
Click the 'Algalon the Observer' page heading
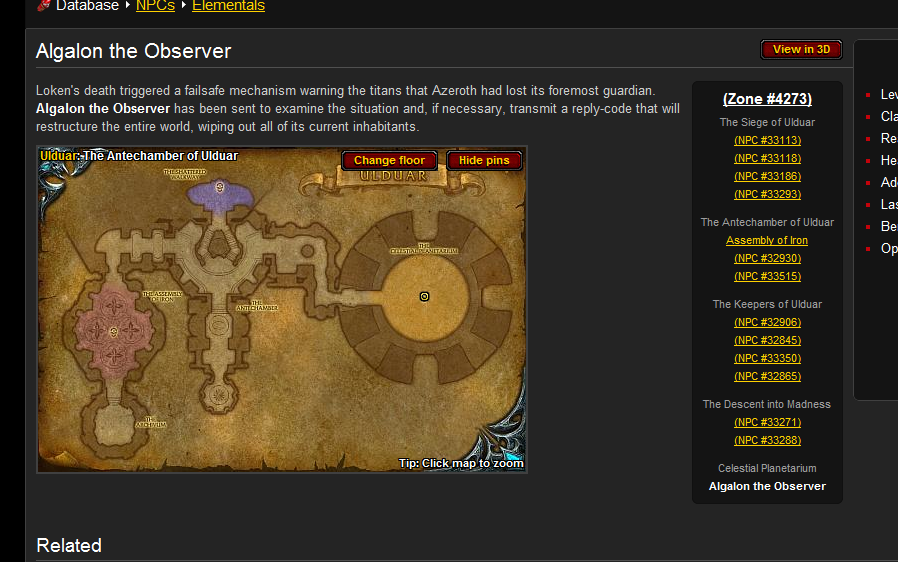(133, 51)
